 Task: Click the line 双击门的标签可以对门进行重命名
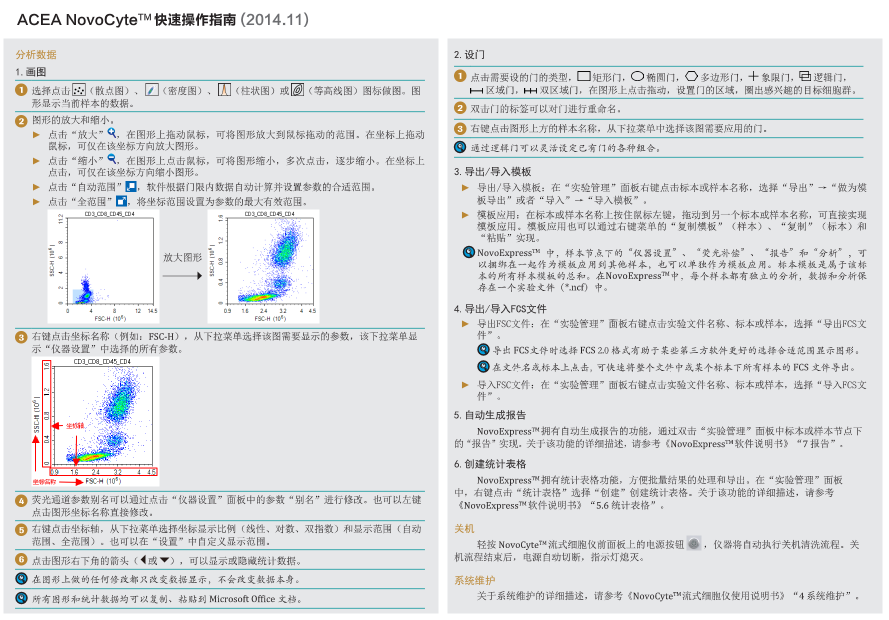(x=547, y=108)
